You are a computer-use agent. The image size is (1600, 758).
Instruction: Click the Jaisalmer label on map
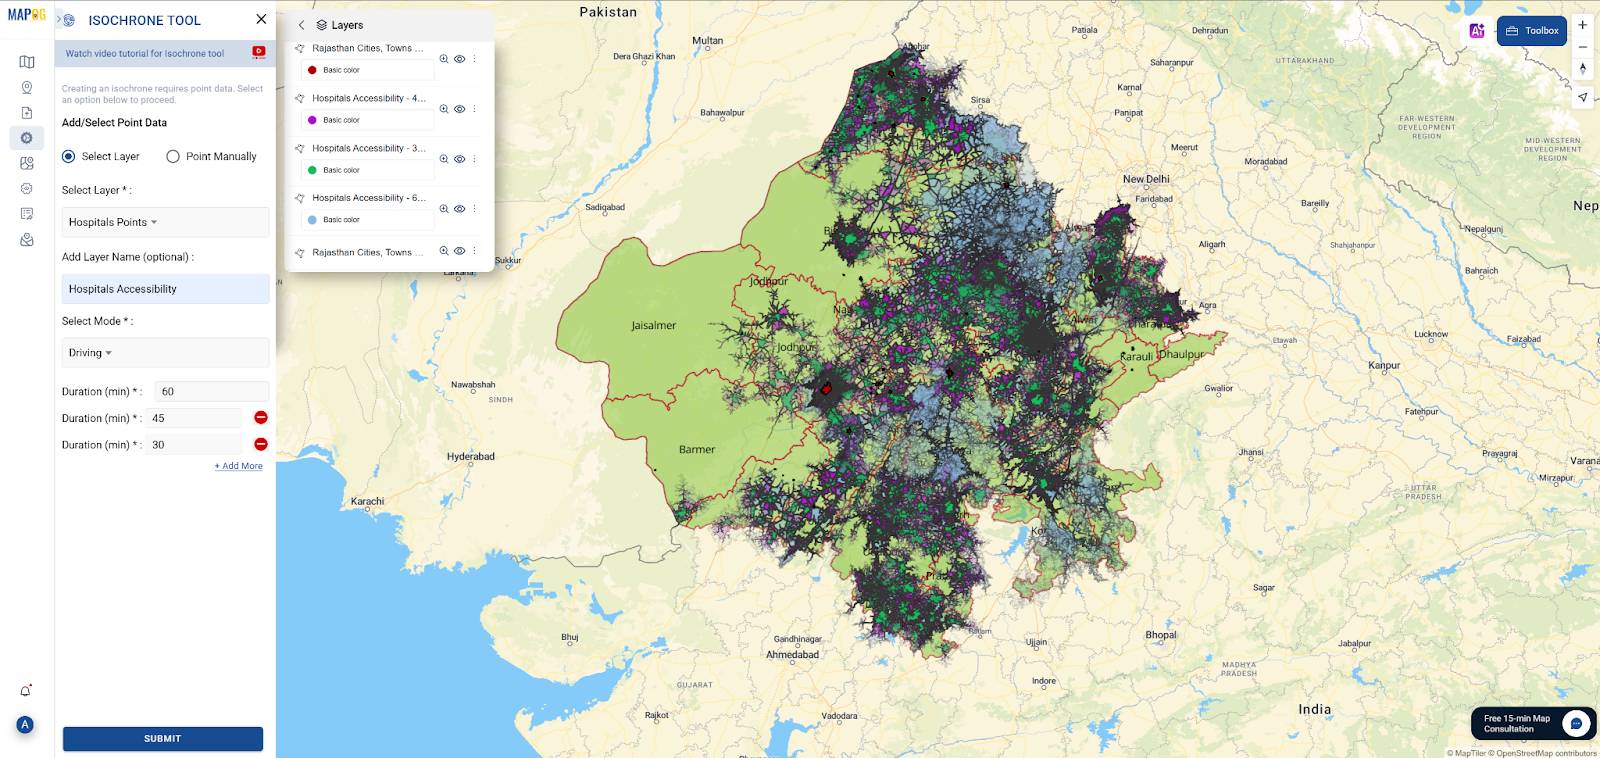point(653,326)
